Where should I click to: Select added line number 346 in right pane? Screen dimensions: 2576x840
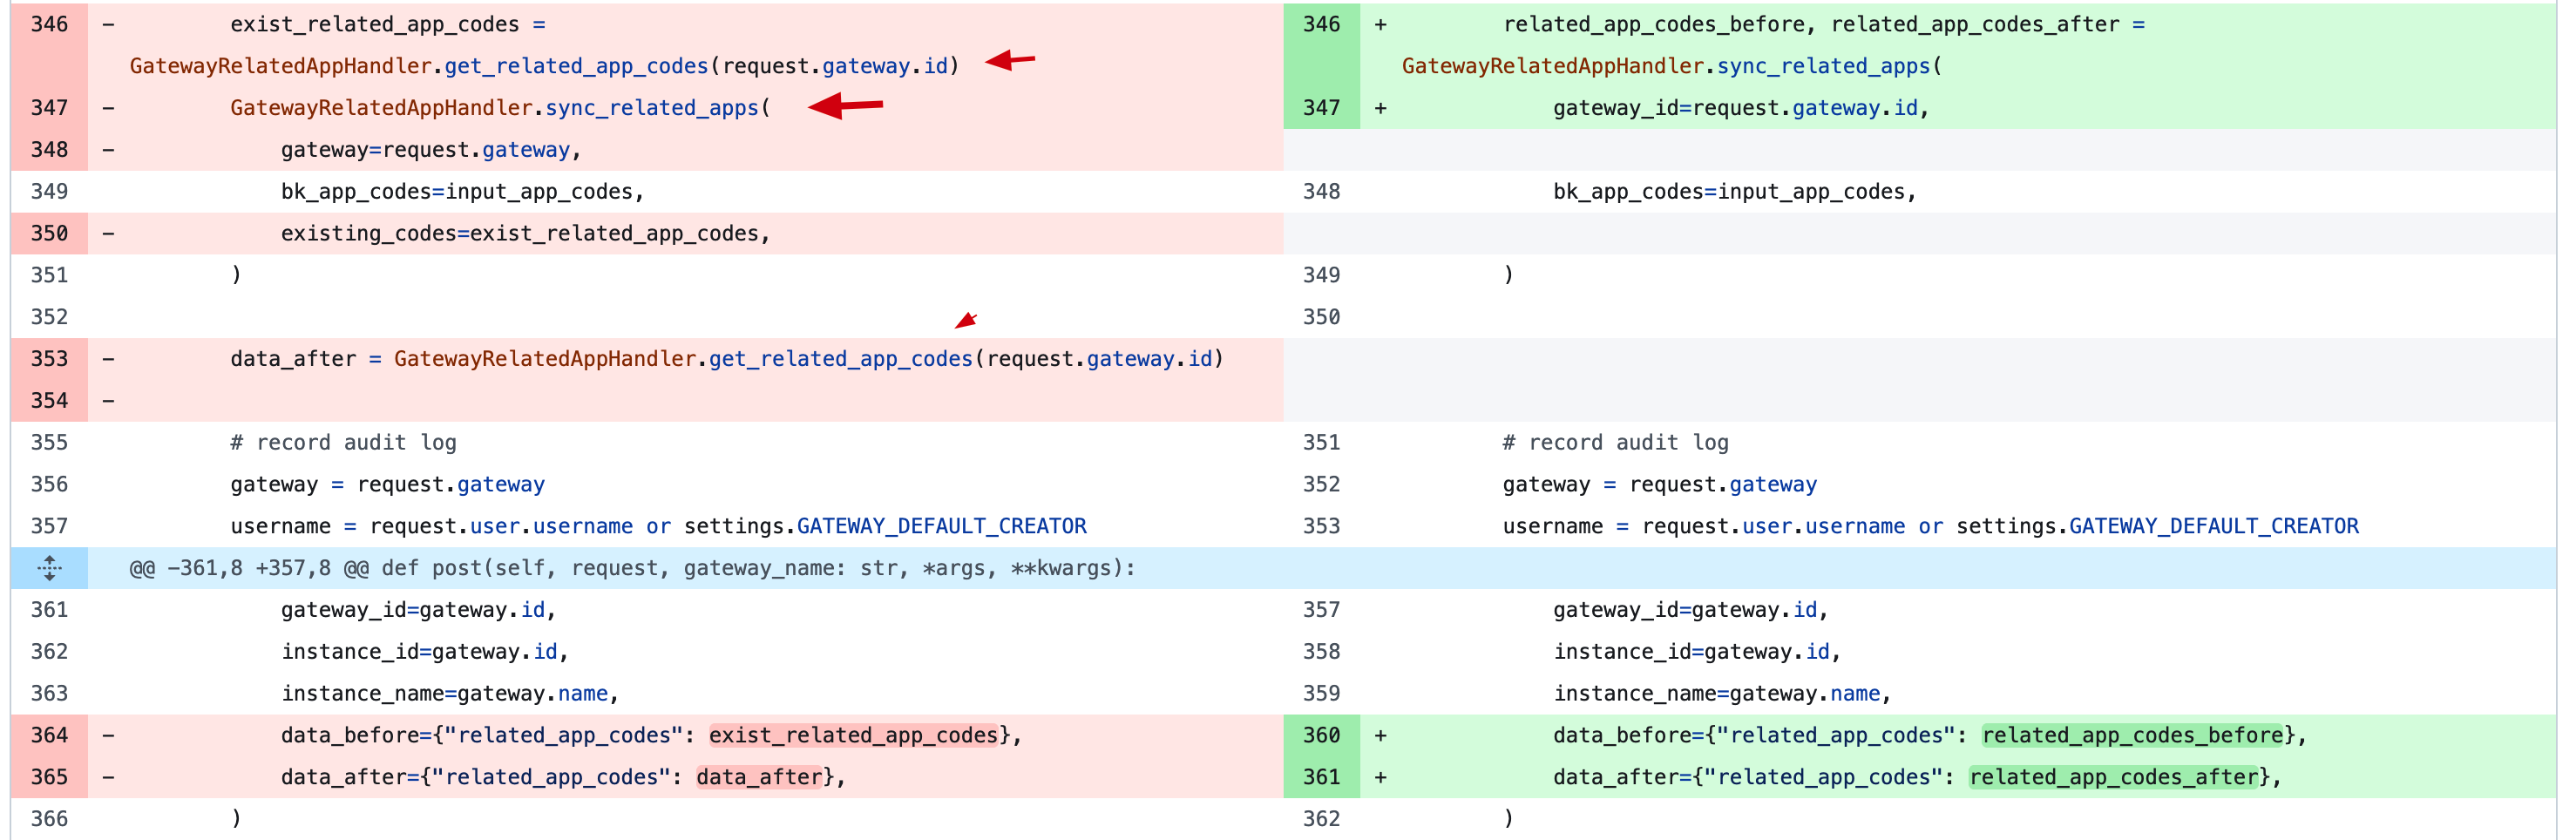[1321, 24]
